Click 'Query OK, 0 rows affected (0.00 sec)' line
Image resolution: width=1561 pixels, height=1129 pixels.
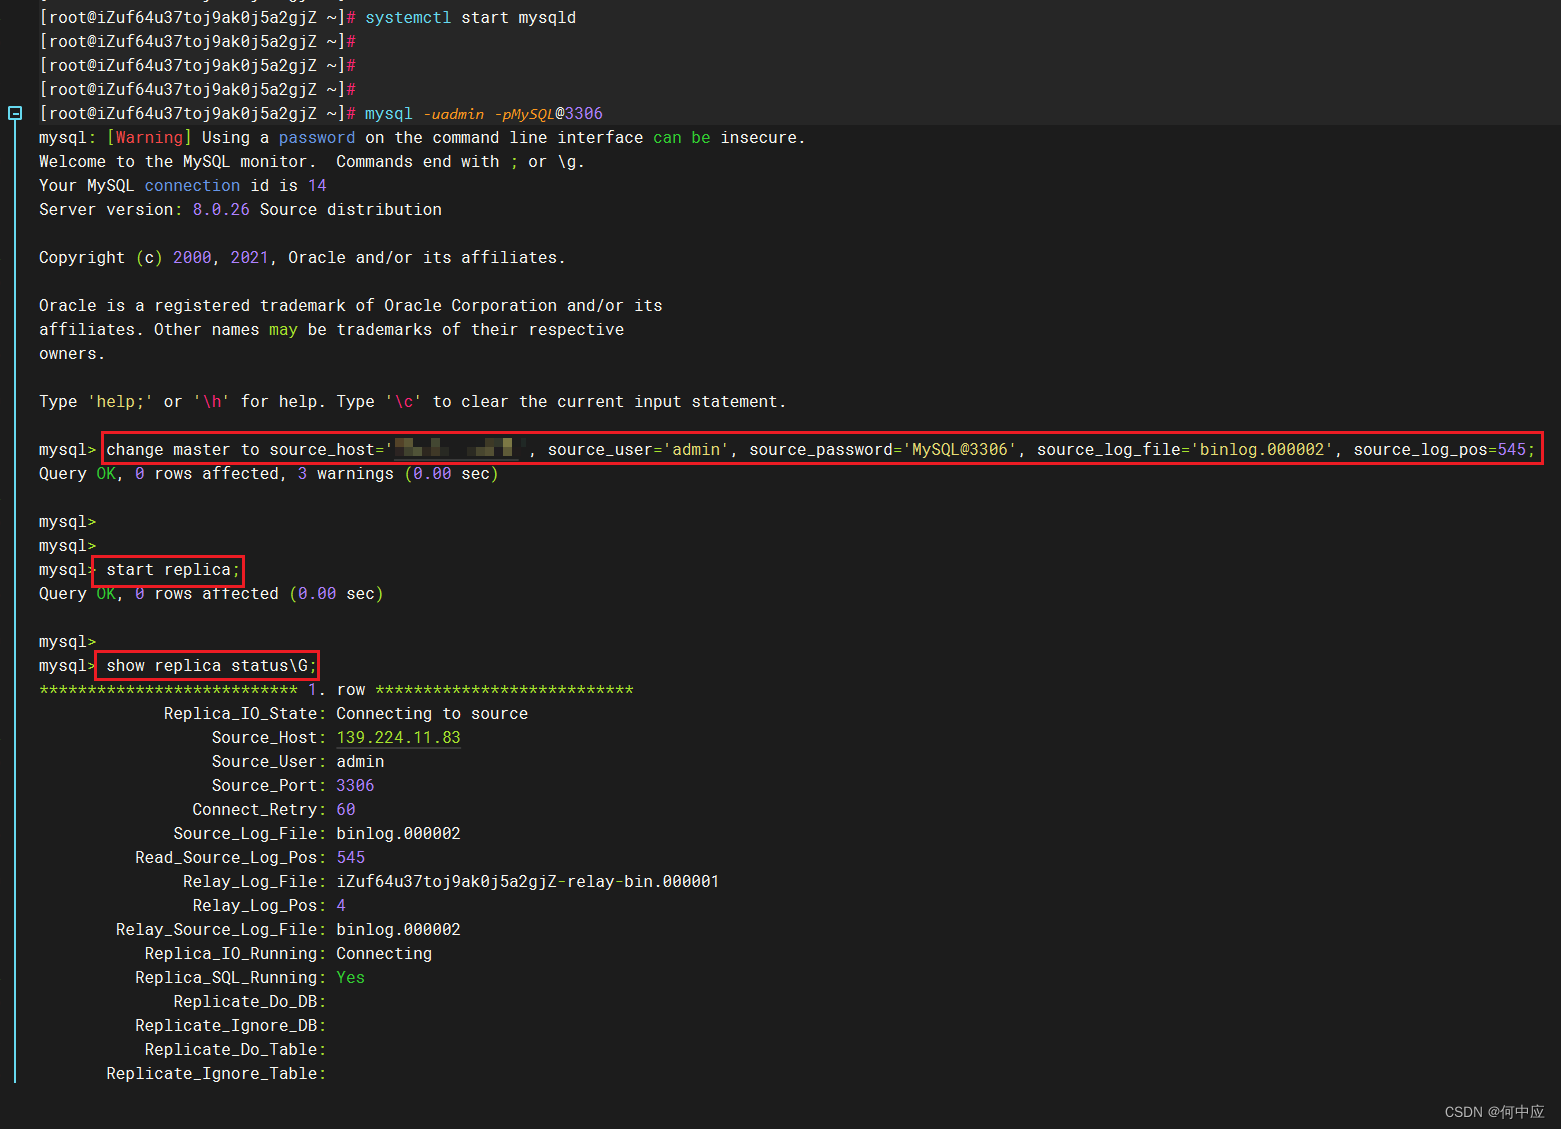click(x=211, y=594)
